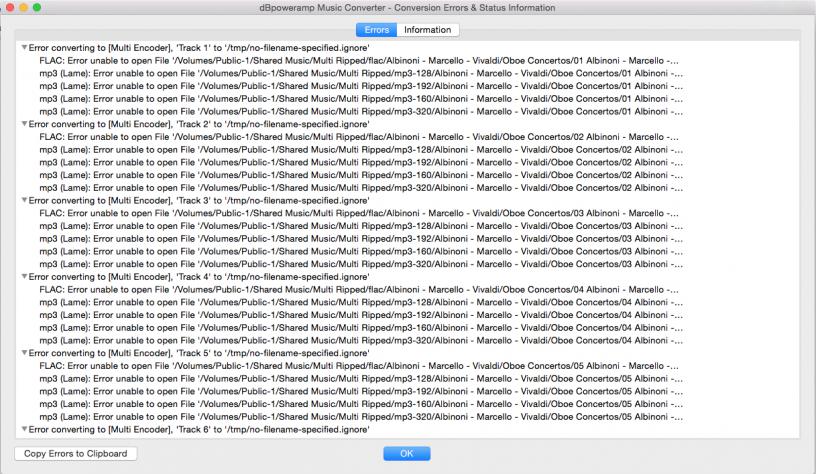
Task: Collapse the Track 2 error group triangle
Action: tap(25, 124)
